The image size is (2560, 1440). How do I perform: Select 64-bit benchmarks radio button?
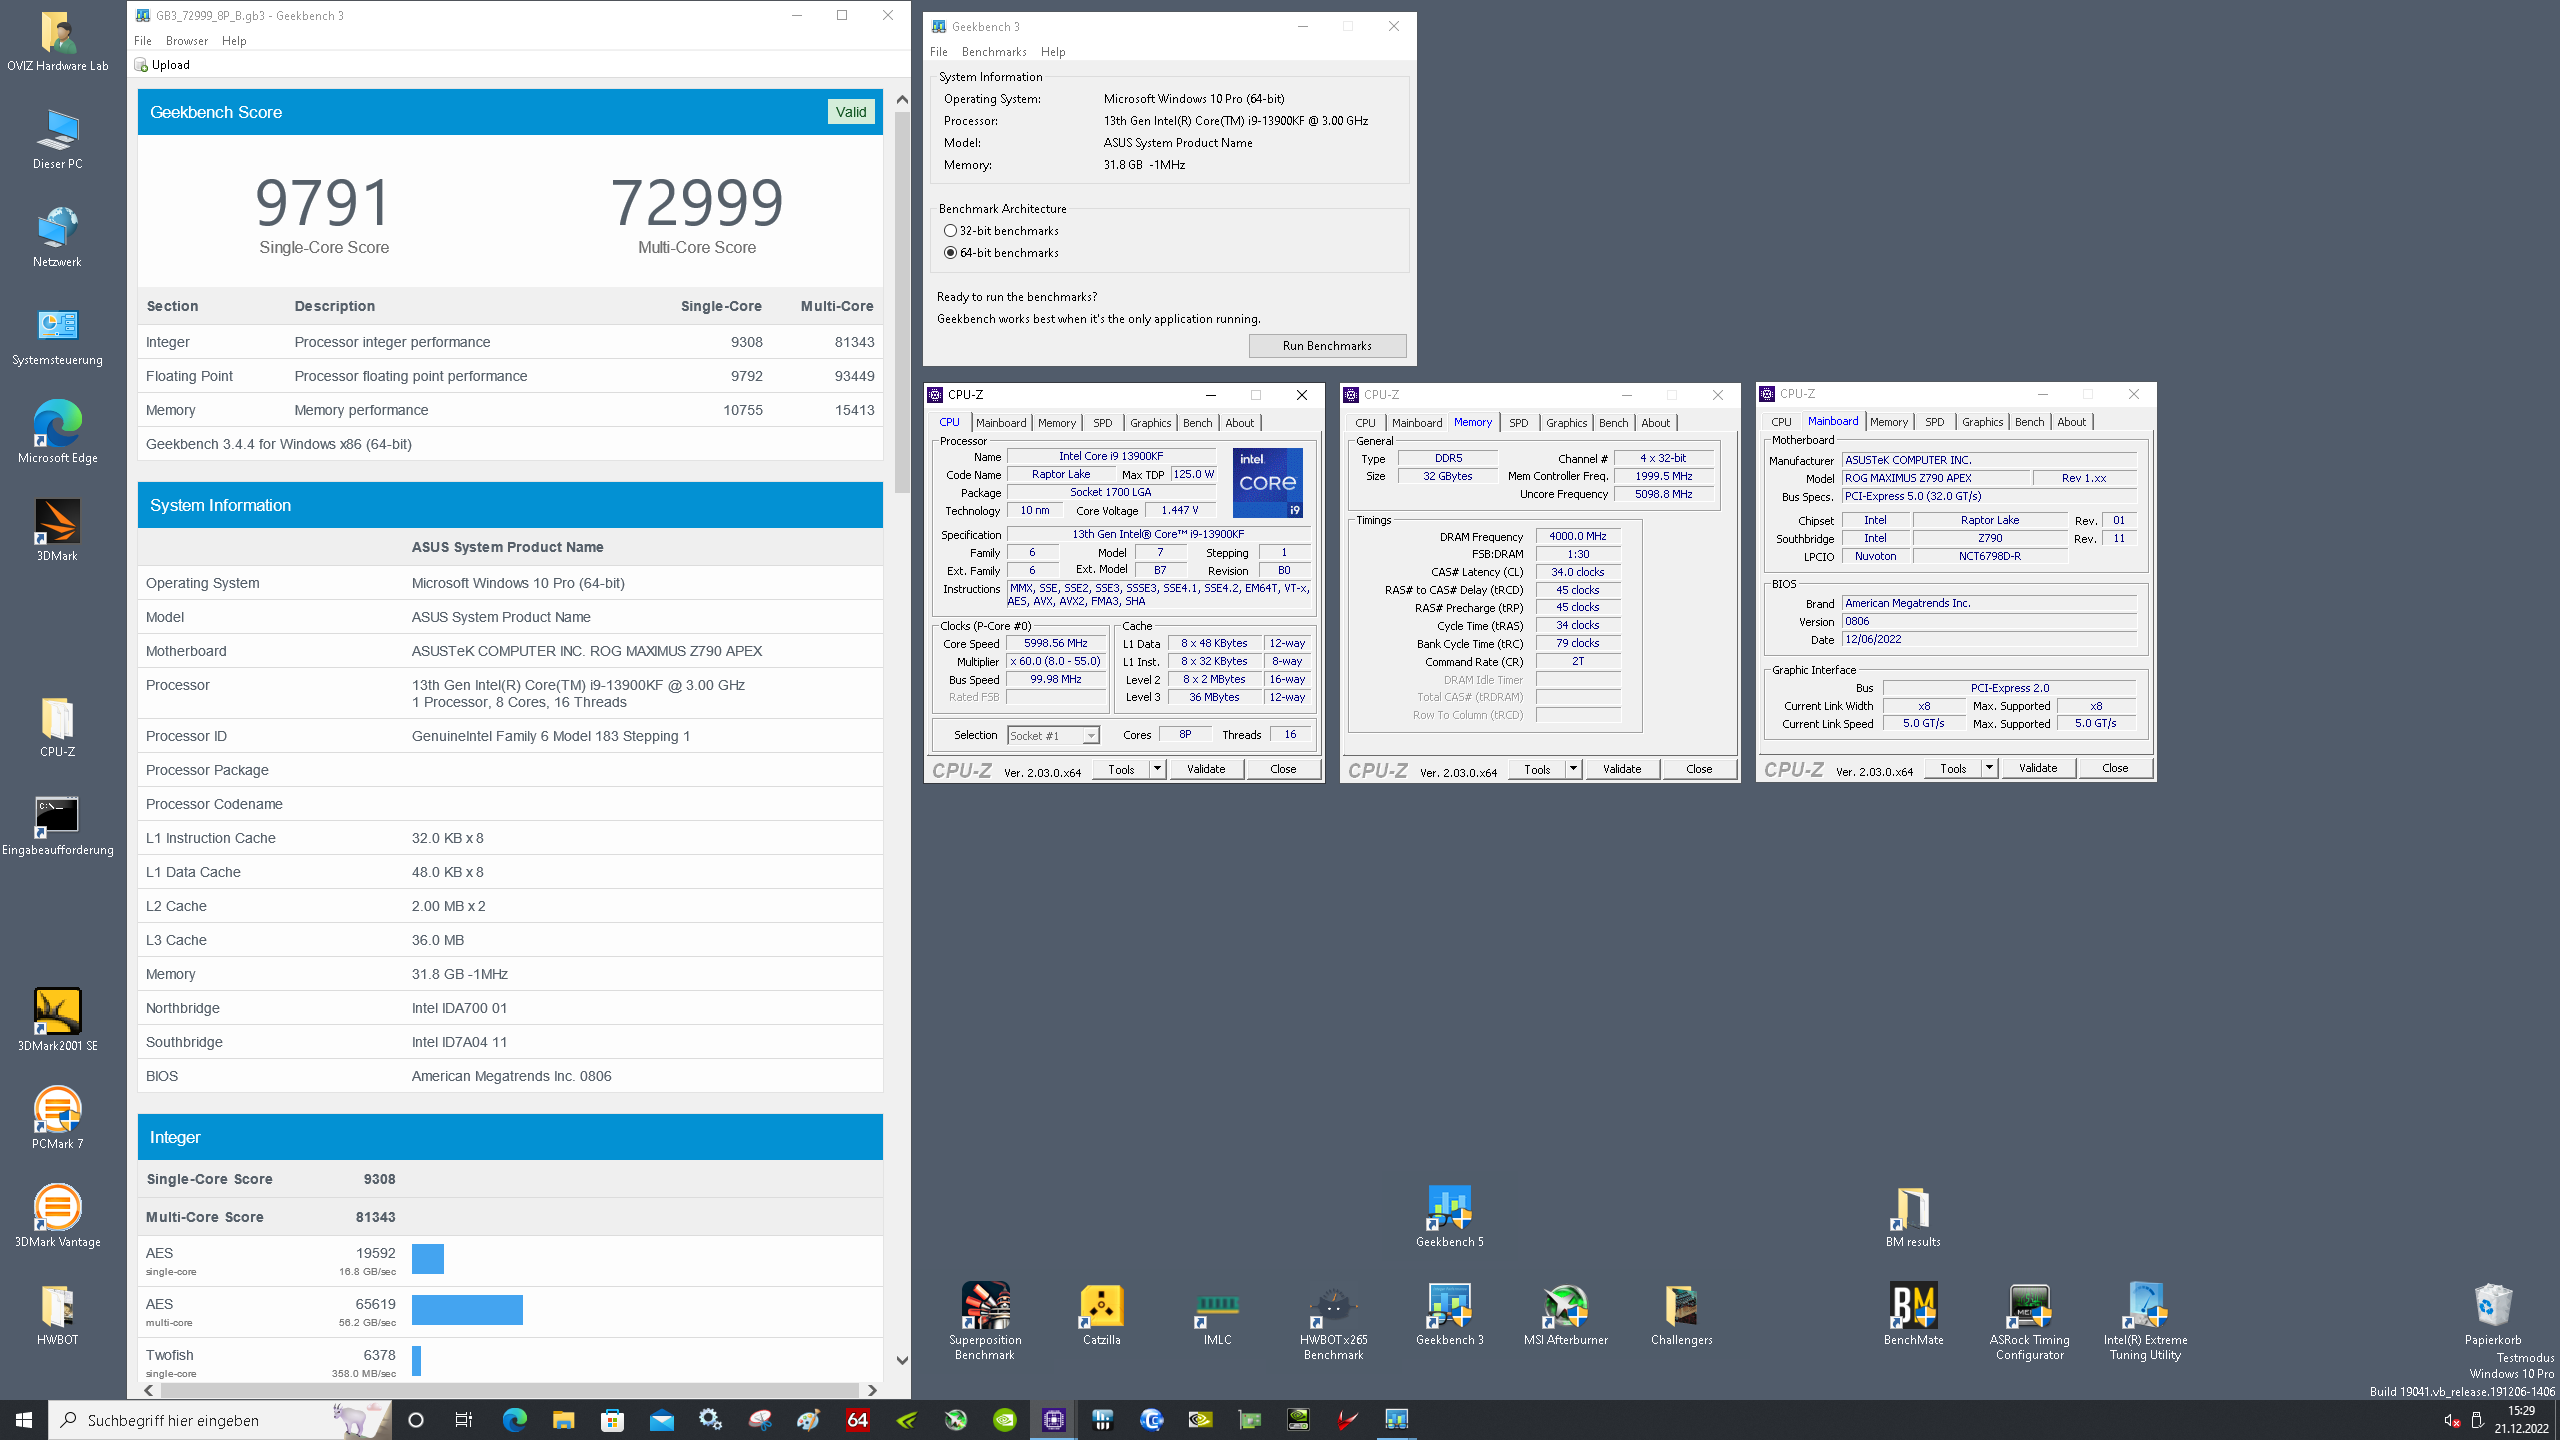click(950, 253)
